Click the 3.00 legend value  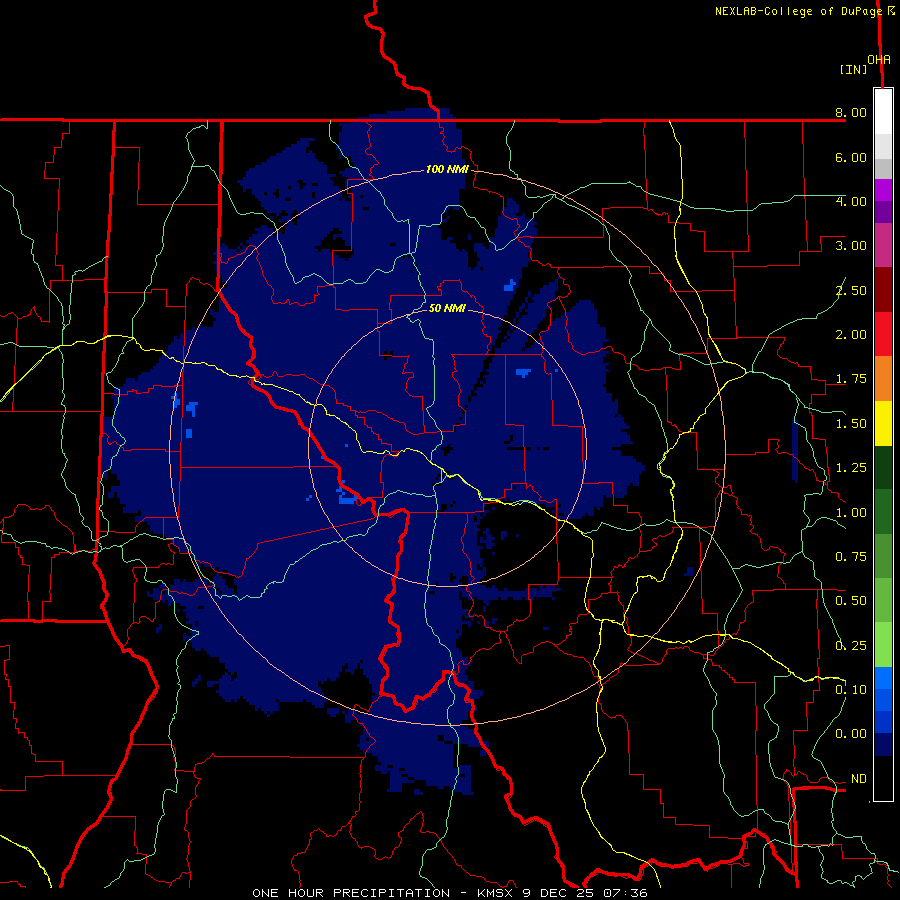[851, 246]
